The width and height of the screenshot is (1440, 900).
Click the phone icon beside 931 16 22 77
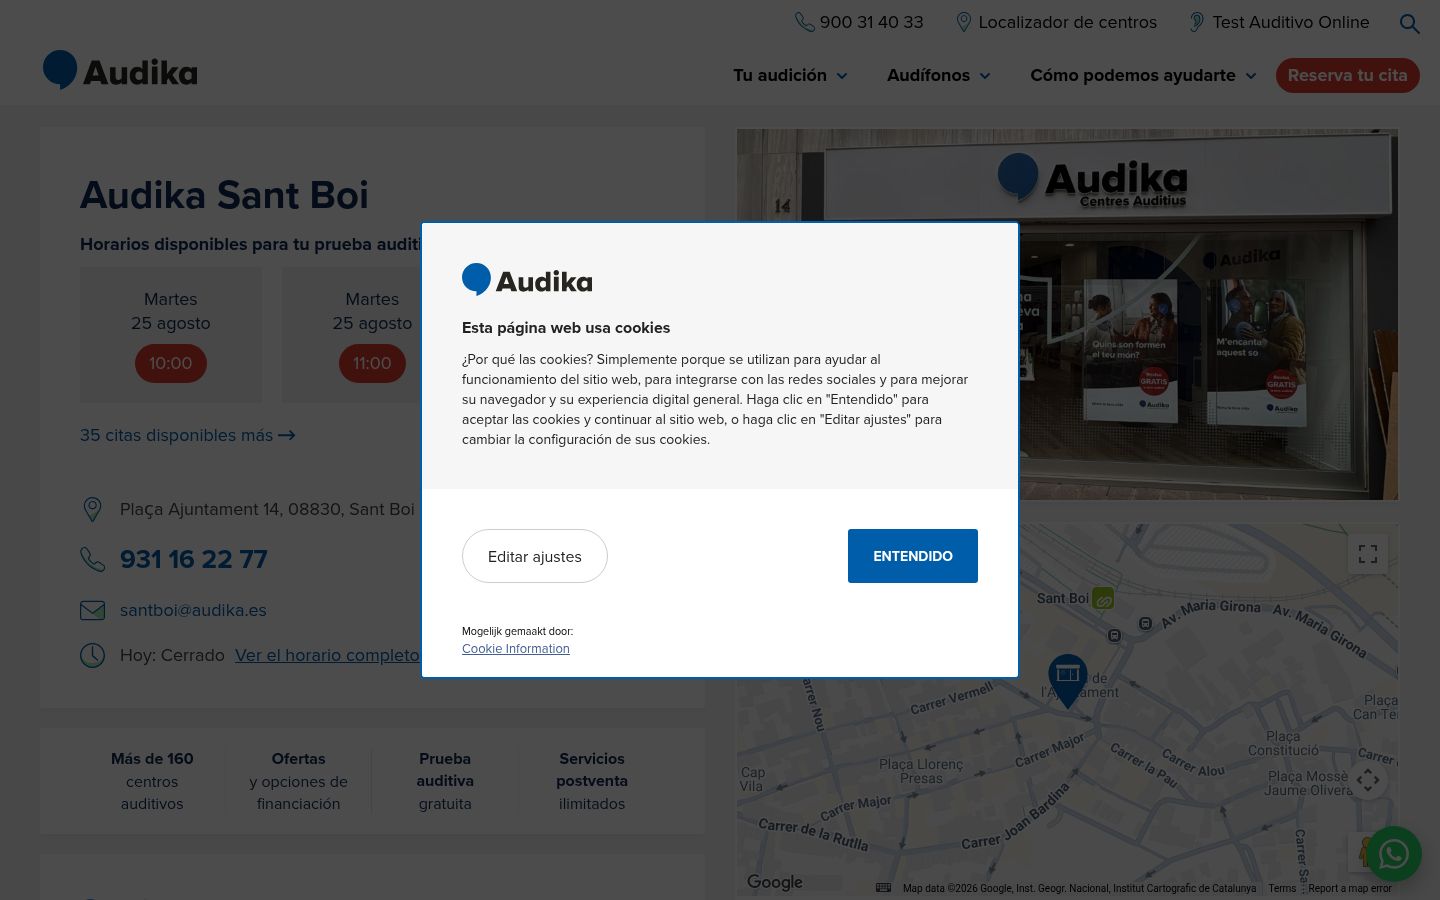pos(92,559)
